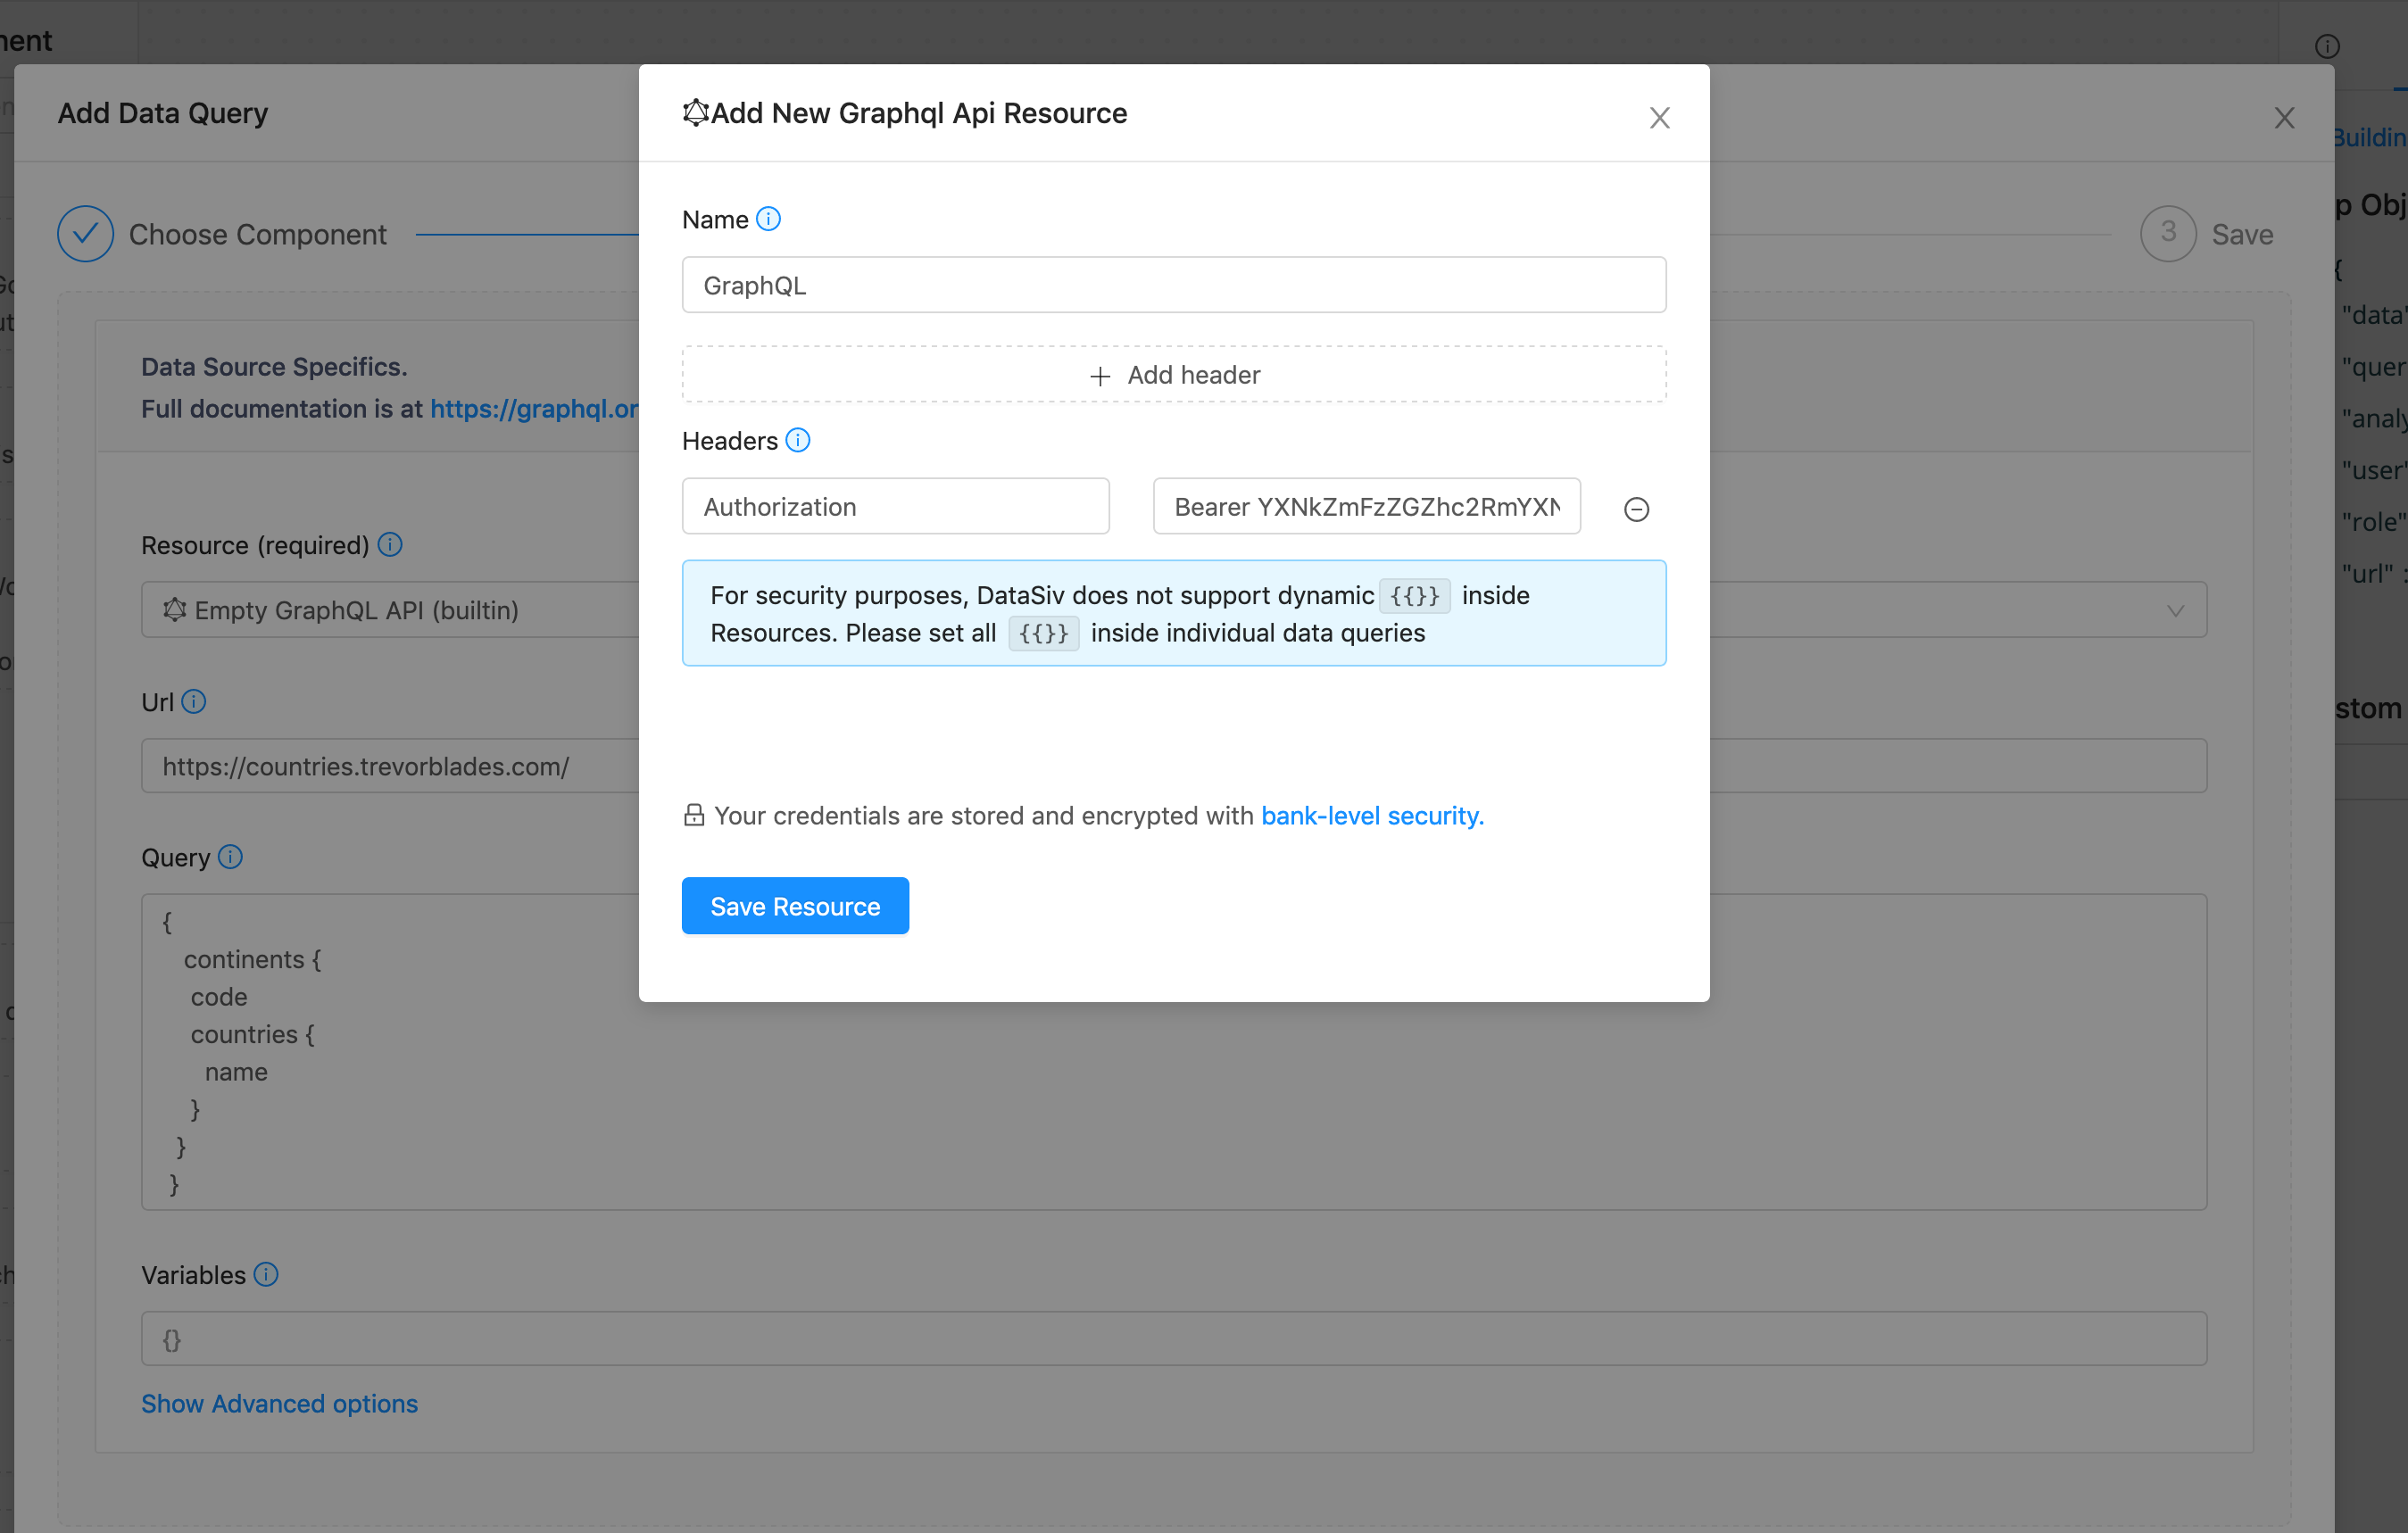Click the info icon in the top right corner
2408x1533 pixels.
tap(2327, 46)
